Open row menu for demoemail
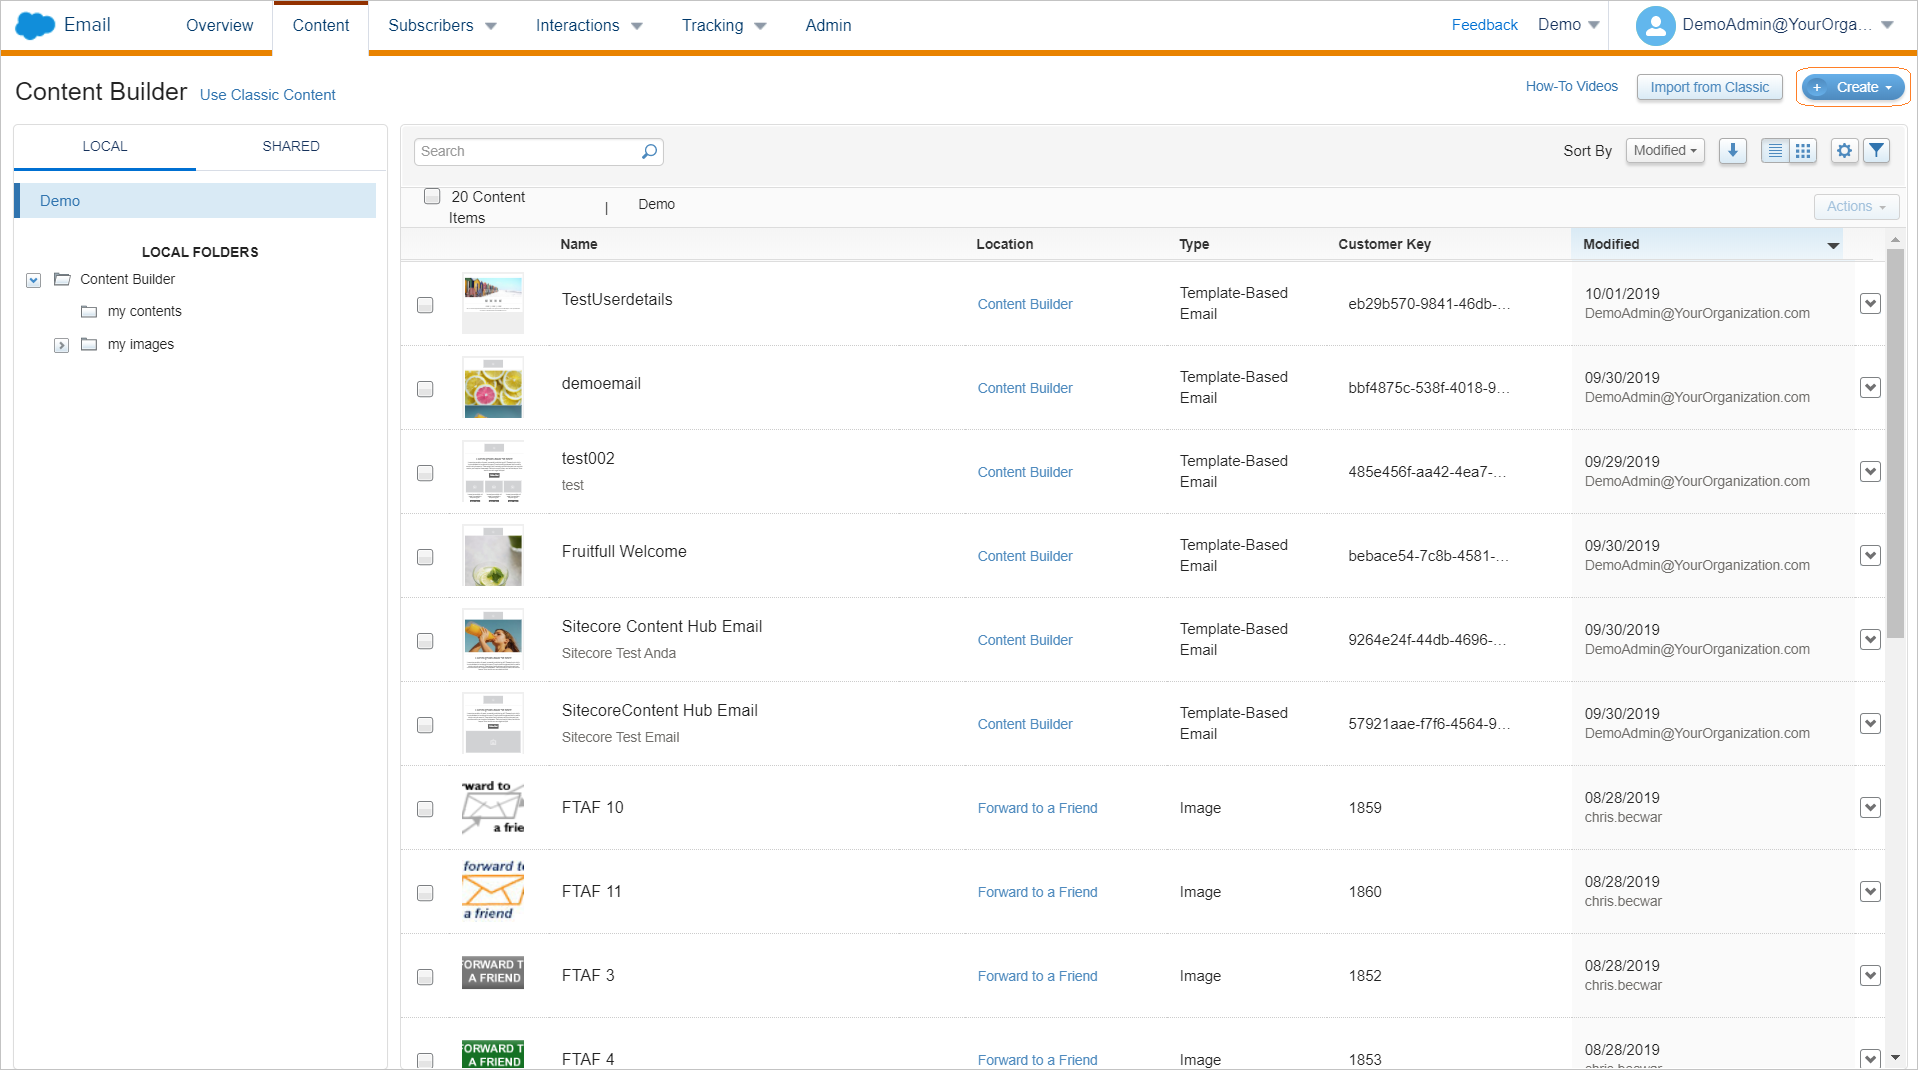The image size is (1918, 1070). pos(1870,388)
